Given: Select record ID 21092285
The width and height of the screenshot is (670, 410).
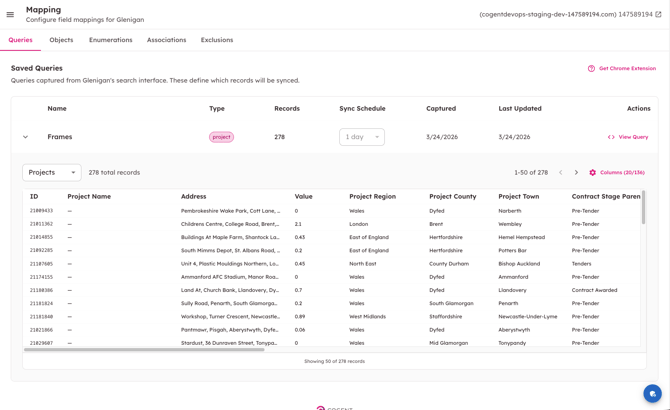Looking at the screenshot, I should pos(41,251).
